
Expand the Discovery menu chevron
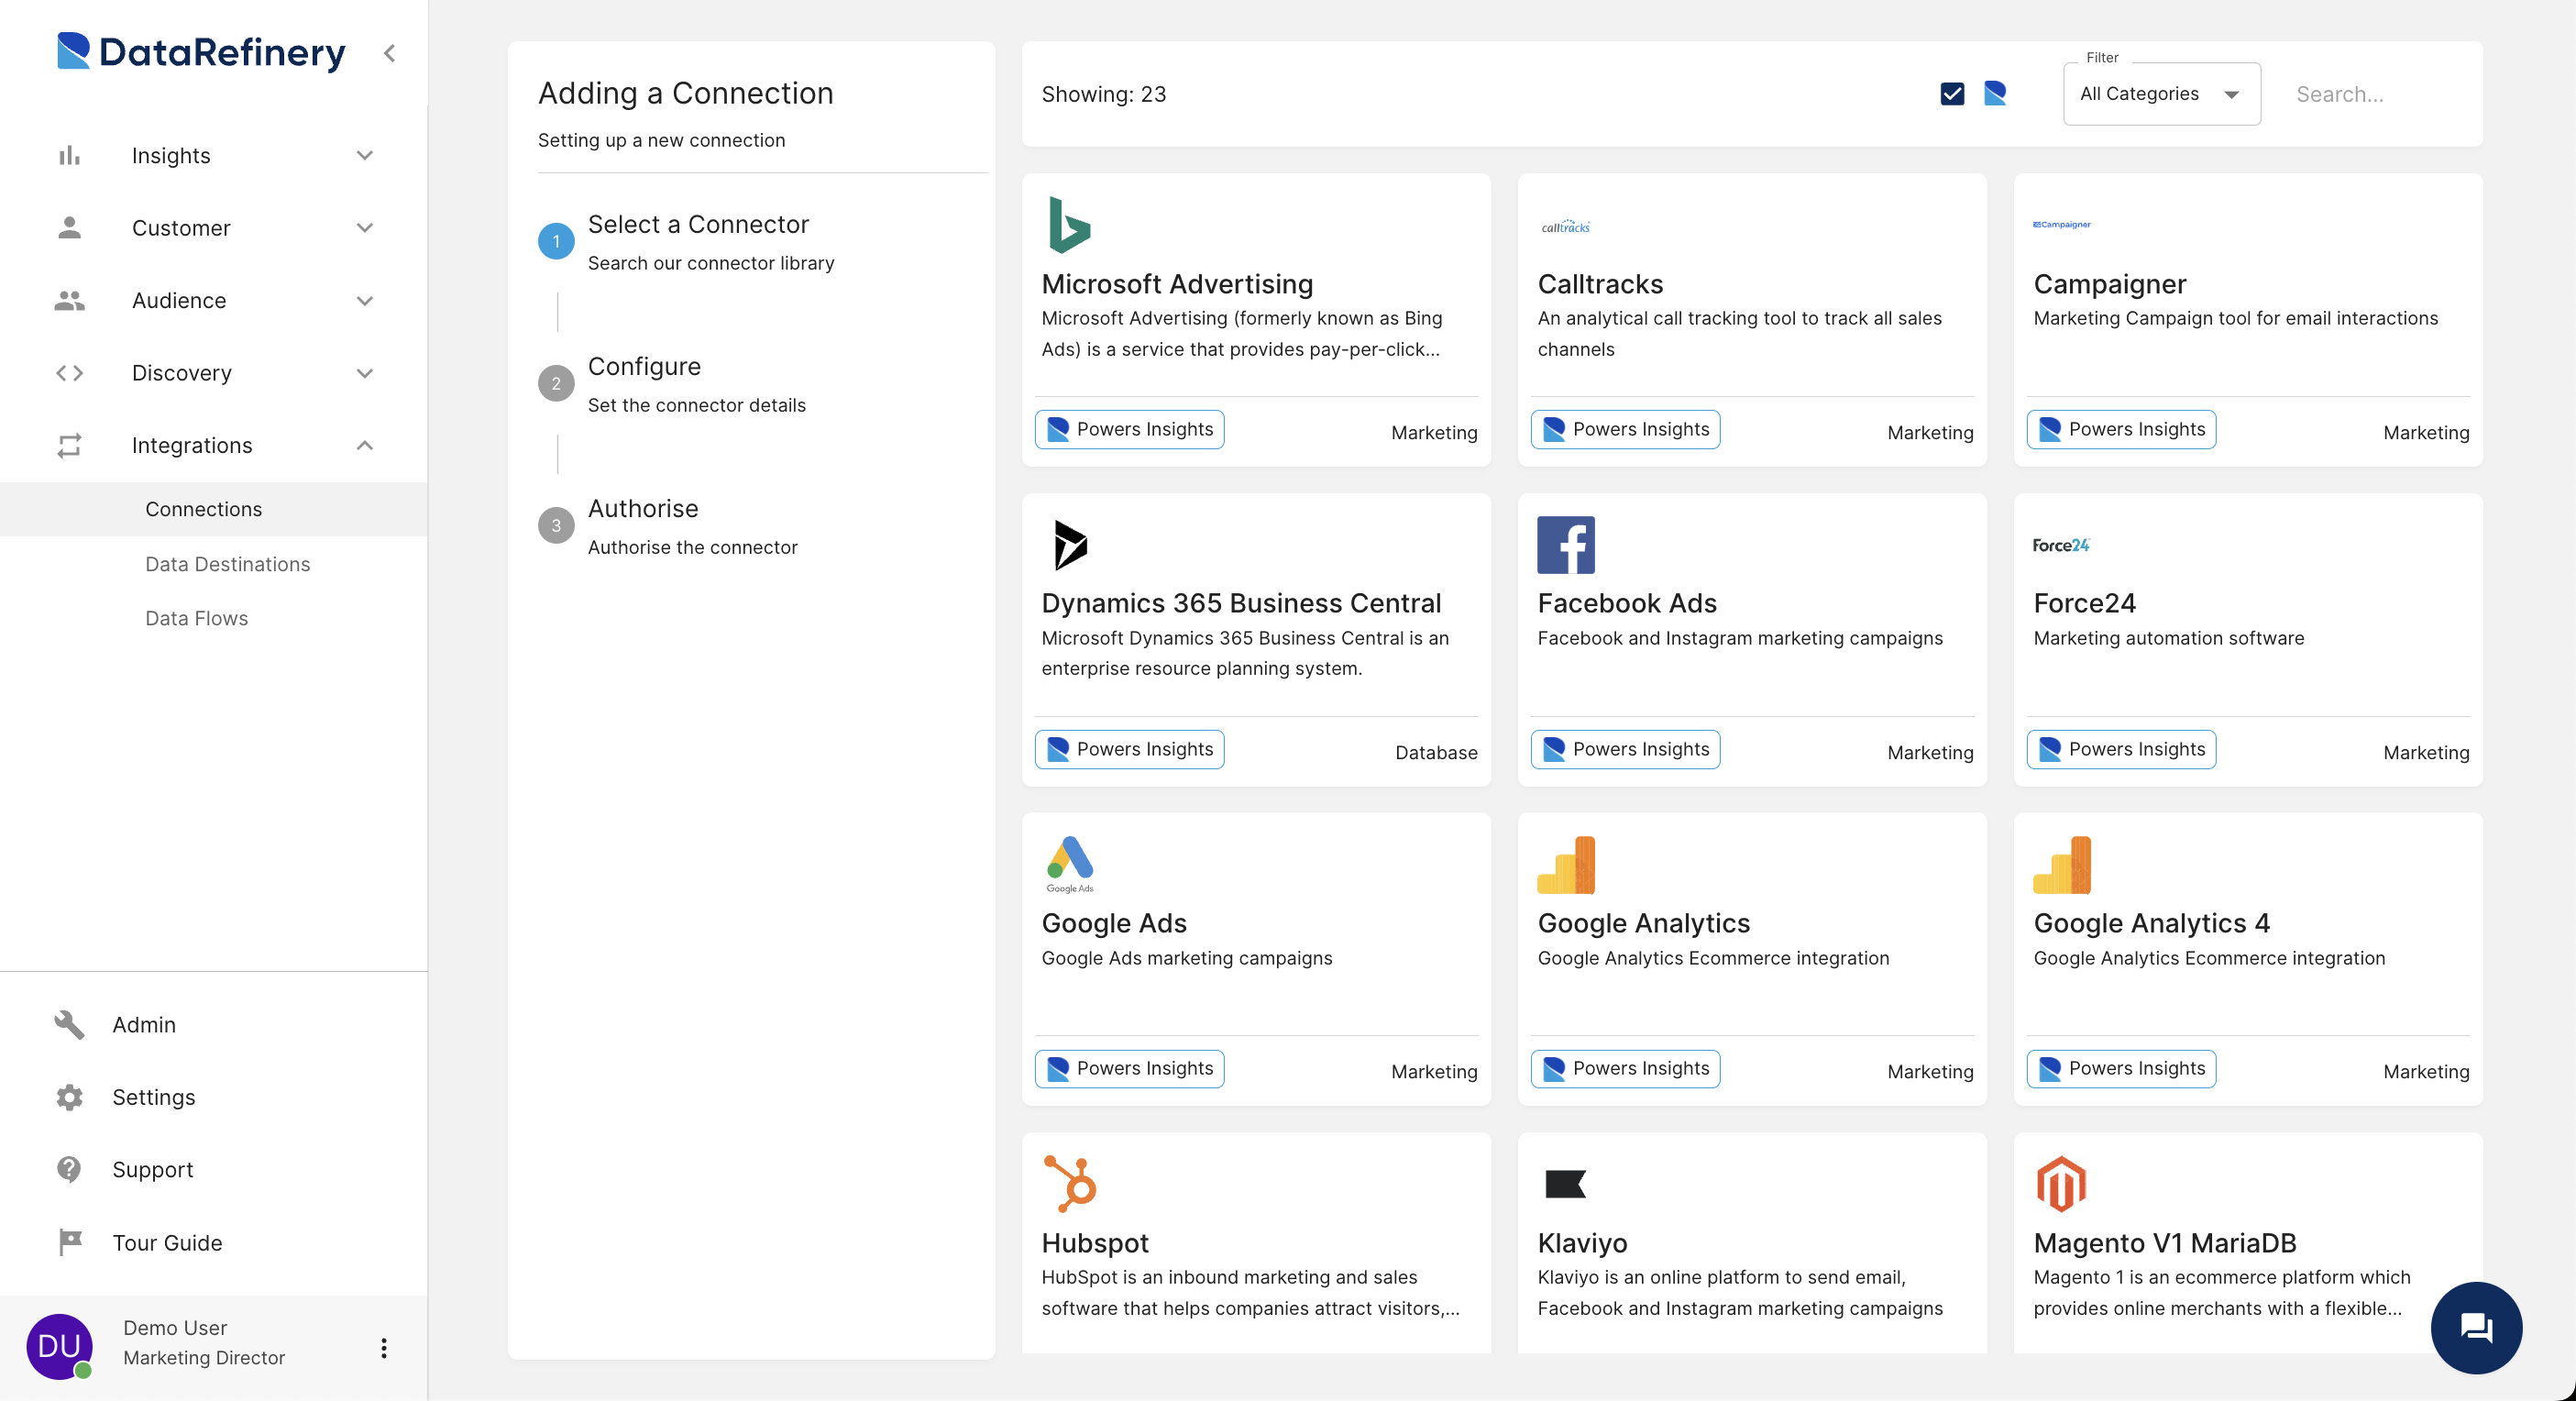[x=365, y=373]
